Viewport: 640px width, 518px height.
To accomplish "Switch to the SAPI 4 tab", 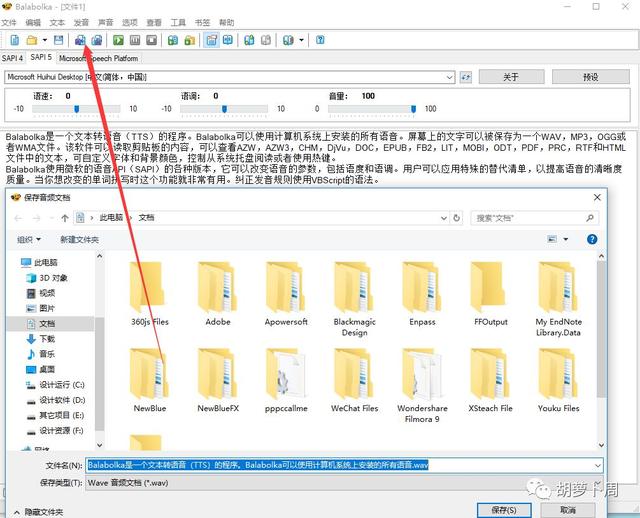I will click(12, 58).
